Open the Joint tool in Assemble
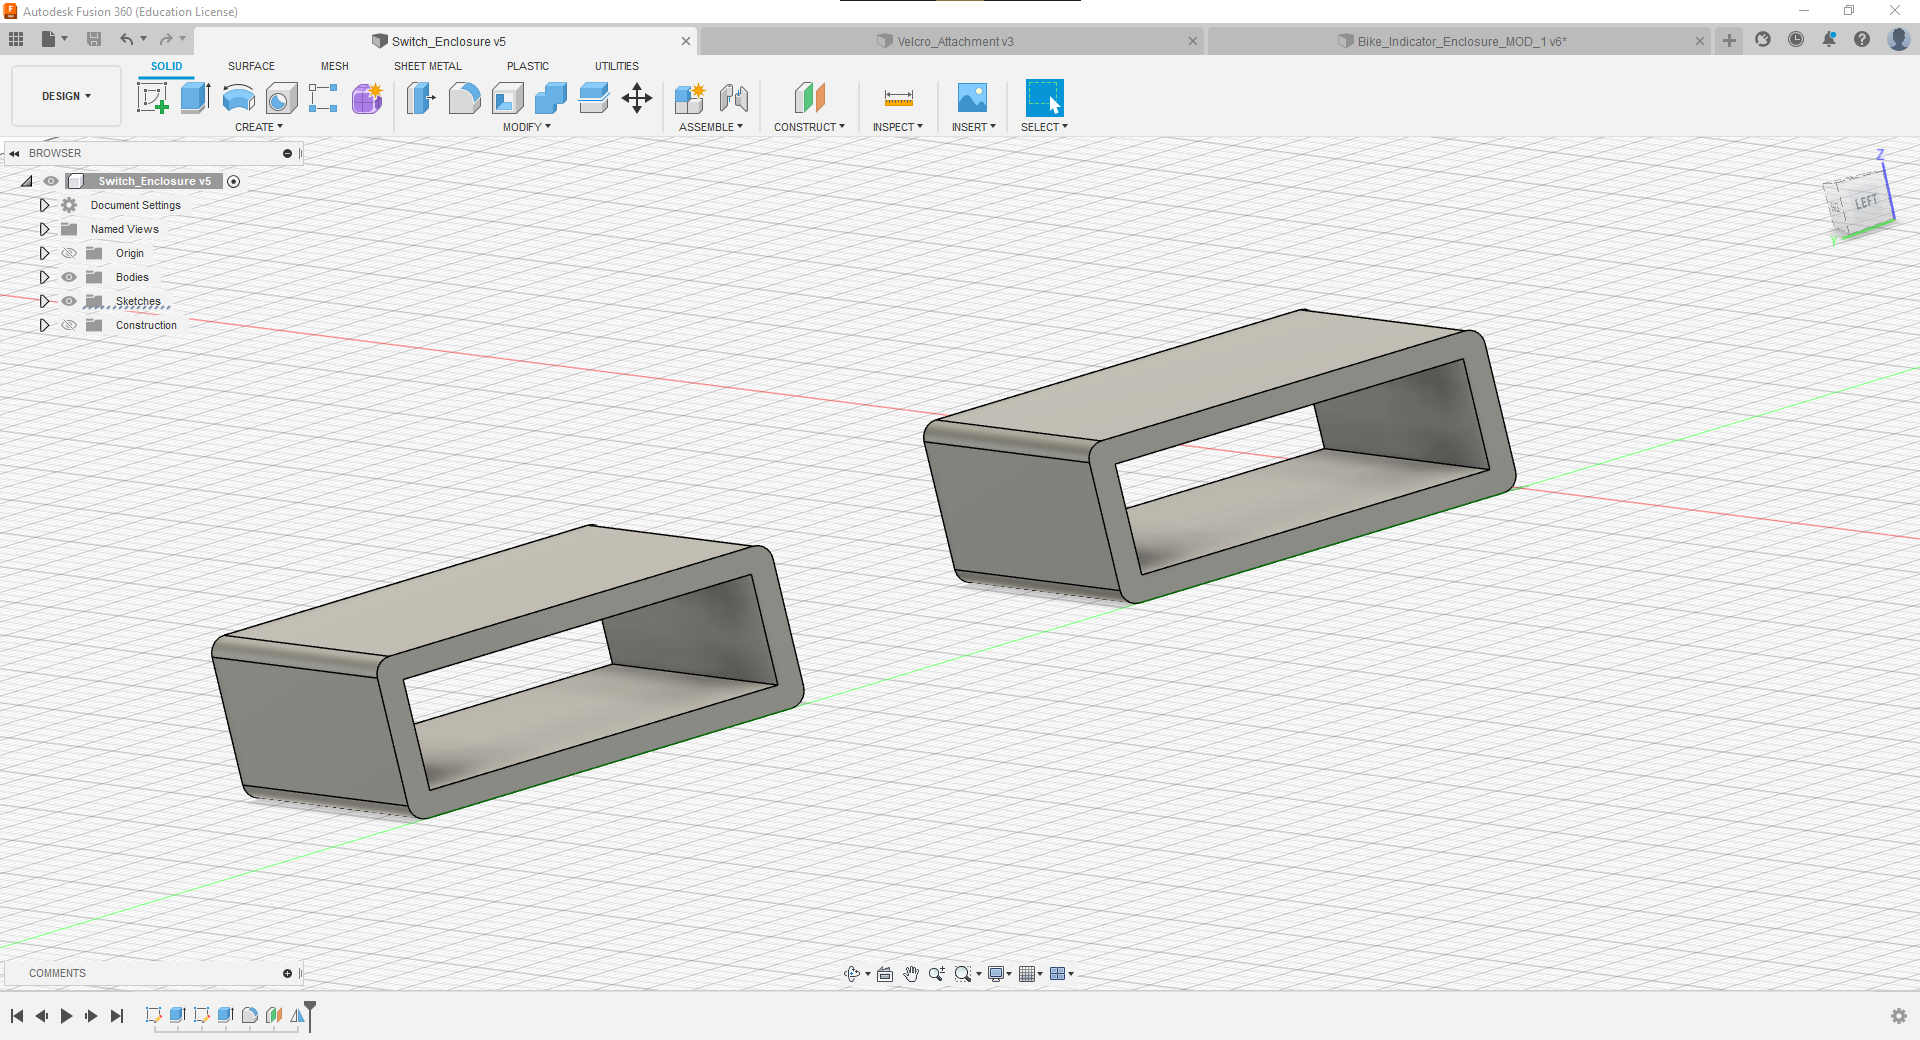Screen dimensions: 1920x1040 click(734, 98)
